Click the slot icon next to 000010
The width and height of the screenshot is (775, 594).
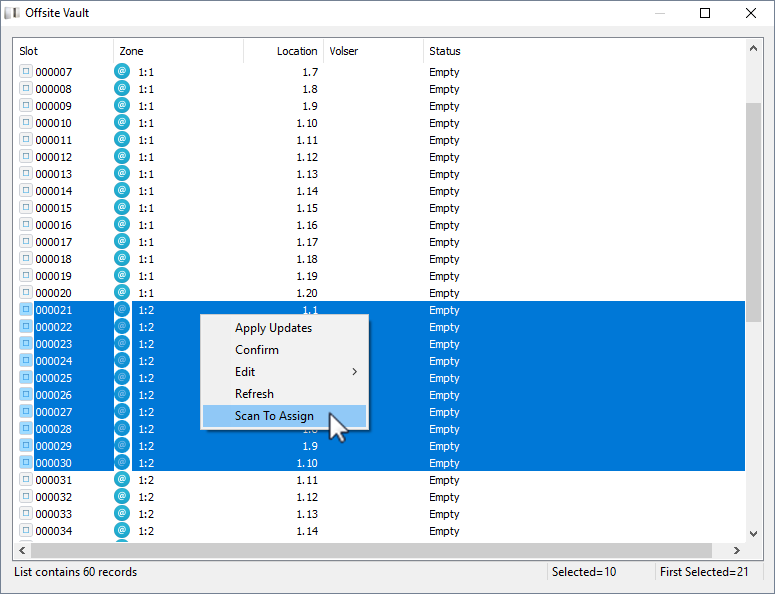26,122
